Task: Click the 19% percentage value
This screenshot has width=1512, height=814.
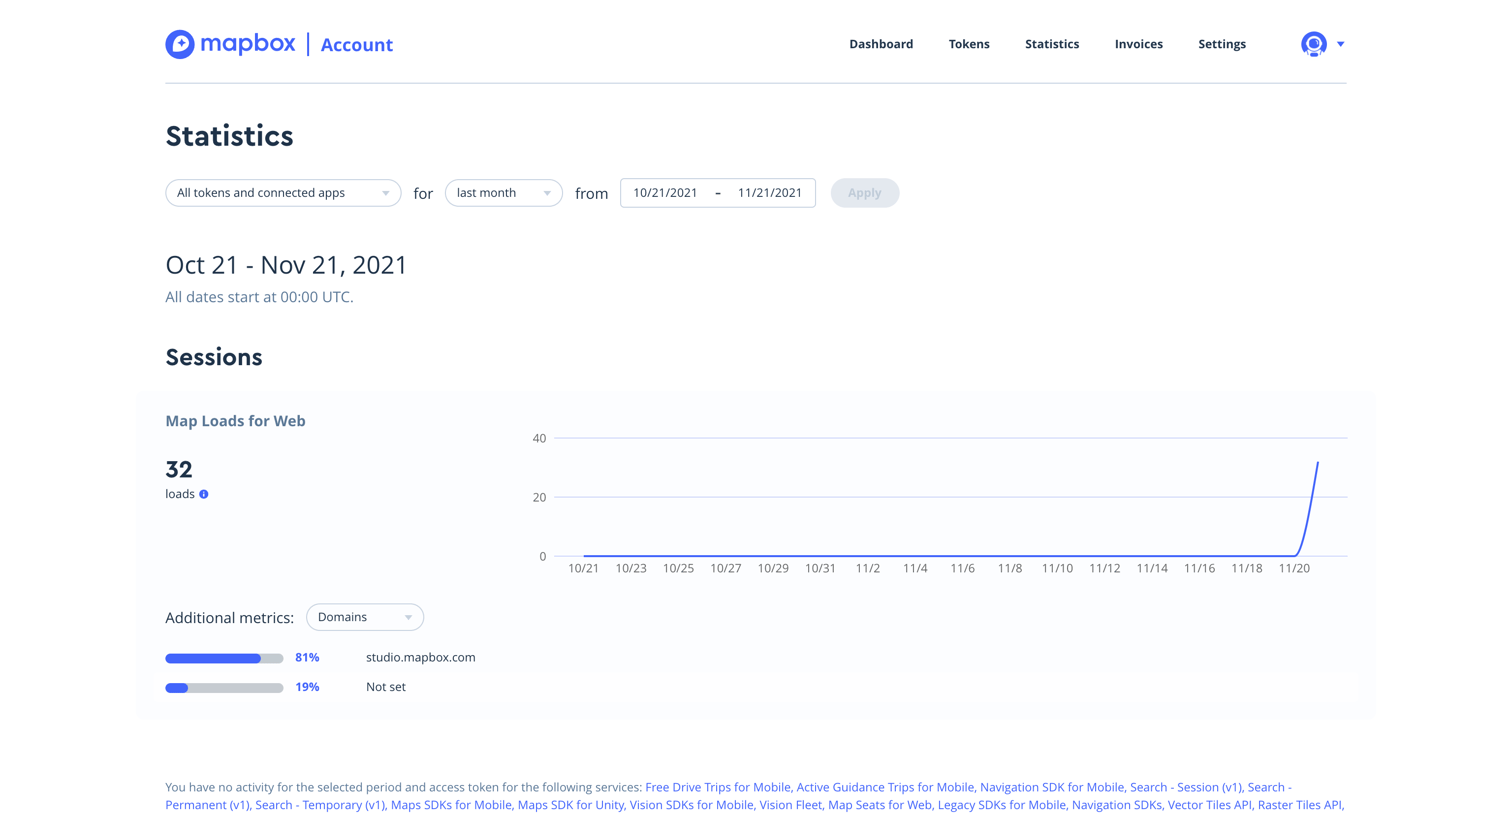Action: pyautogui.click(x=307, y=687)
